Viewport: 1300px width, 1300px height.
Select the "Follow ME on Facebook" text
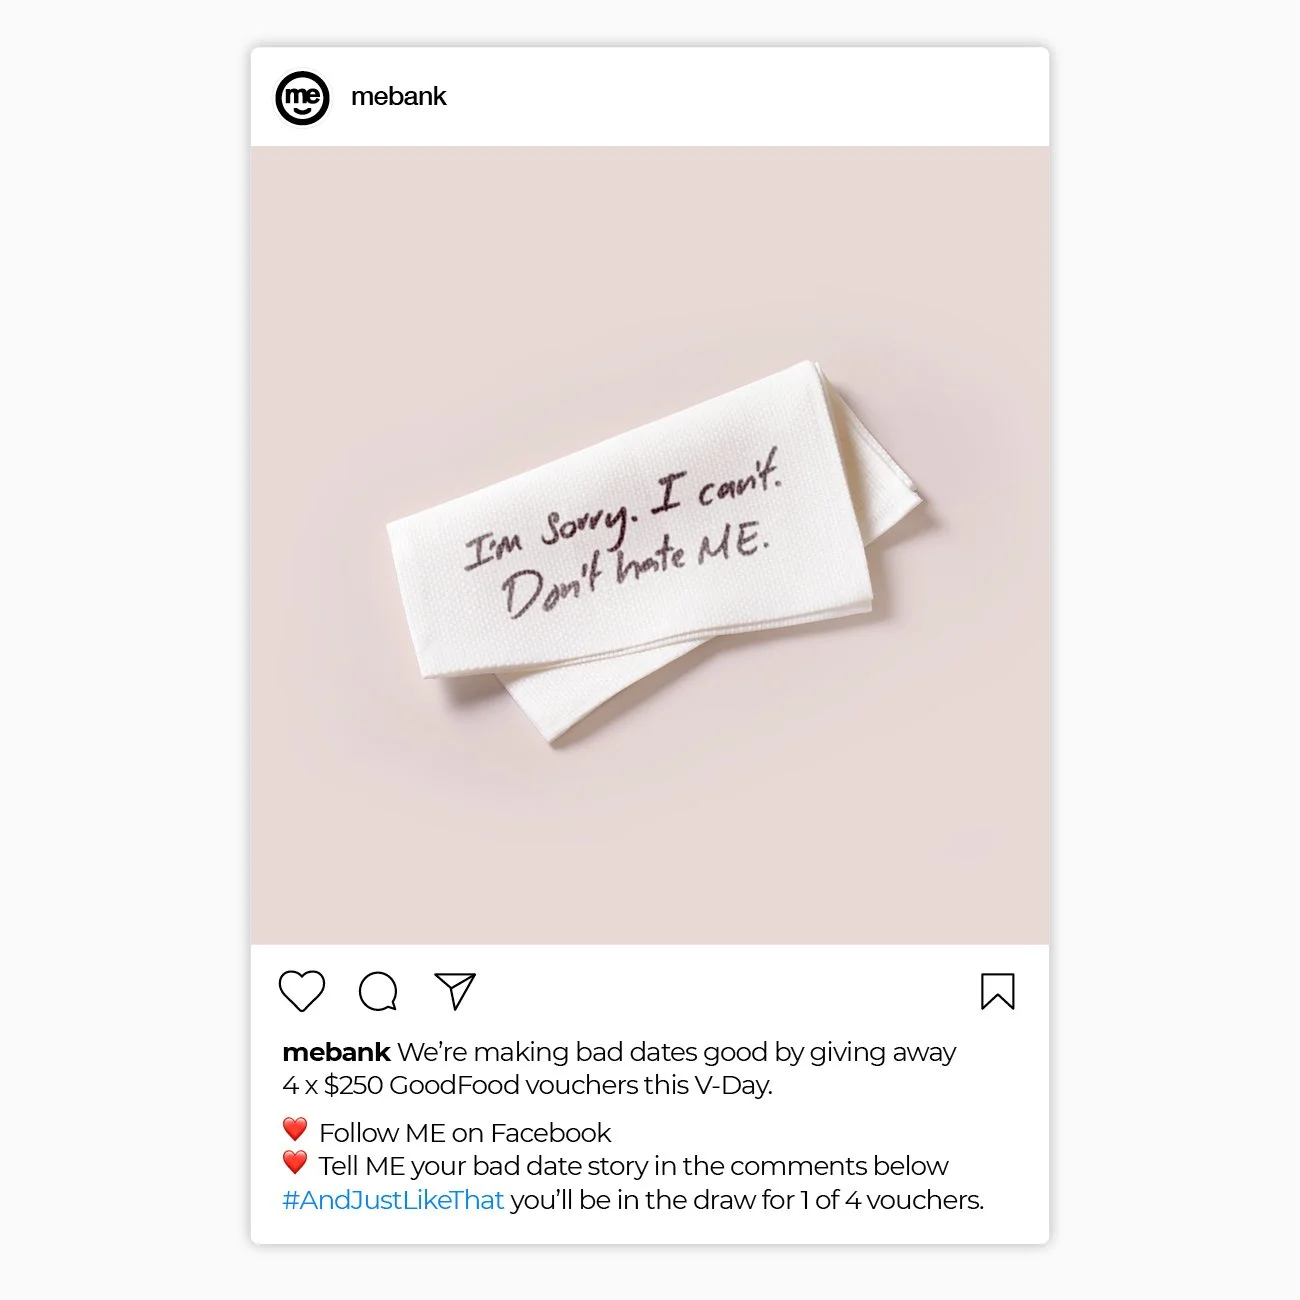tap(465, 1133)
